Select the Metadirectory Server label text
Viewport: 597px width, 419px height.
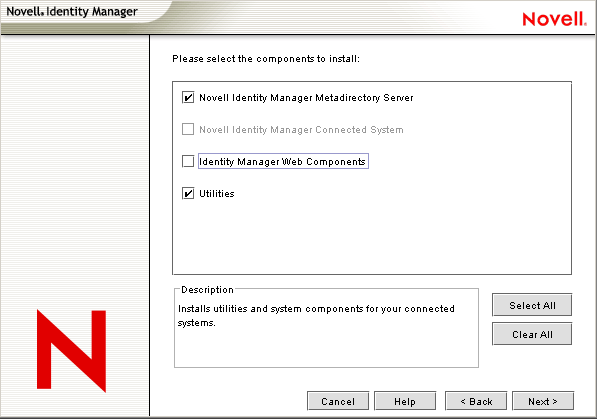306,98
